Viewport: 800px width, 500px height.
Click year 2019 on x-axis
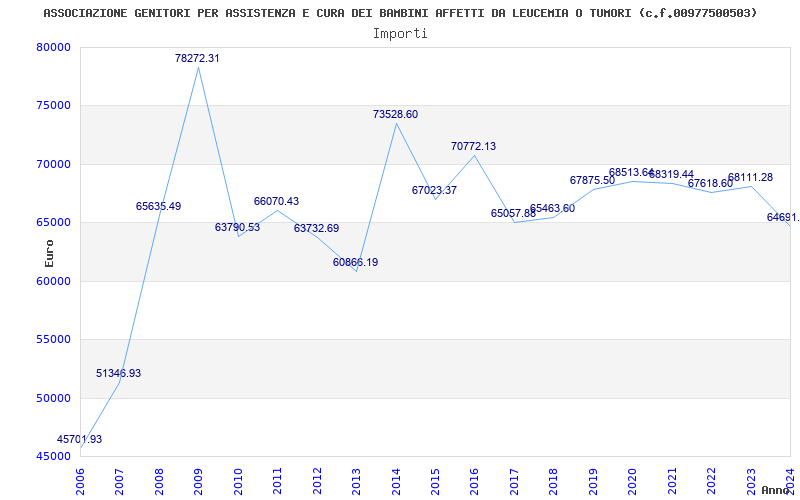(x=593, y=481)
